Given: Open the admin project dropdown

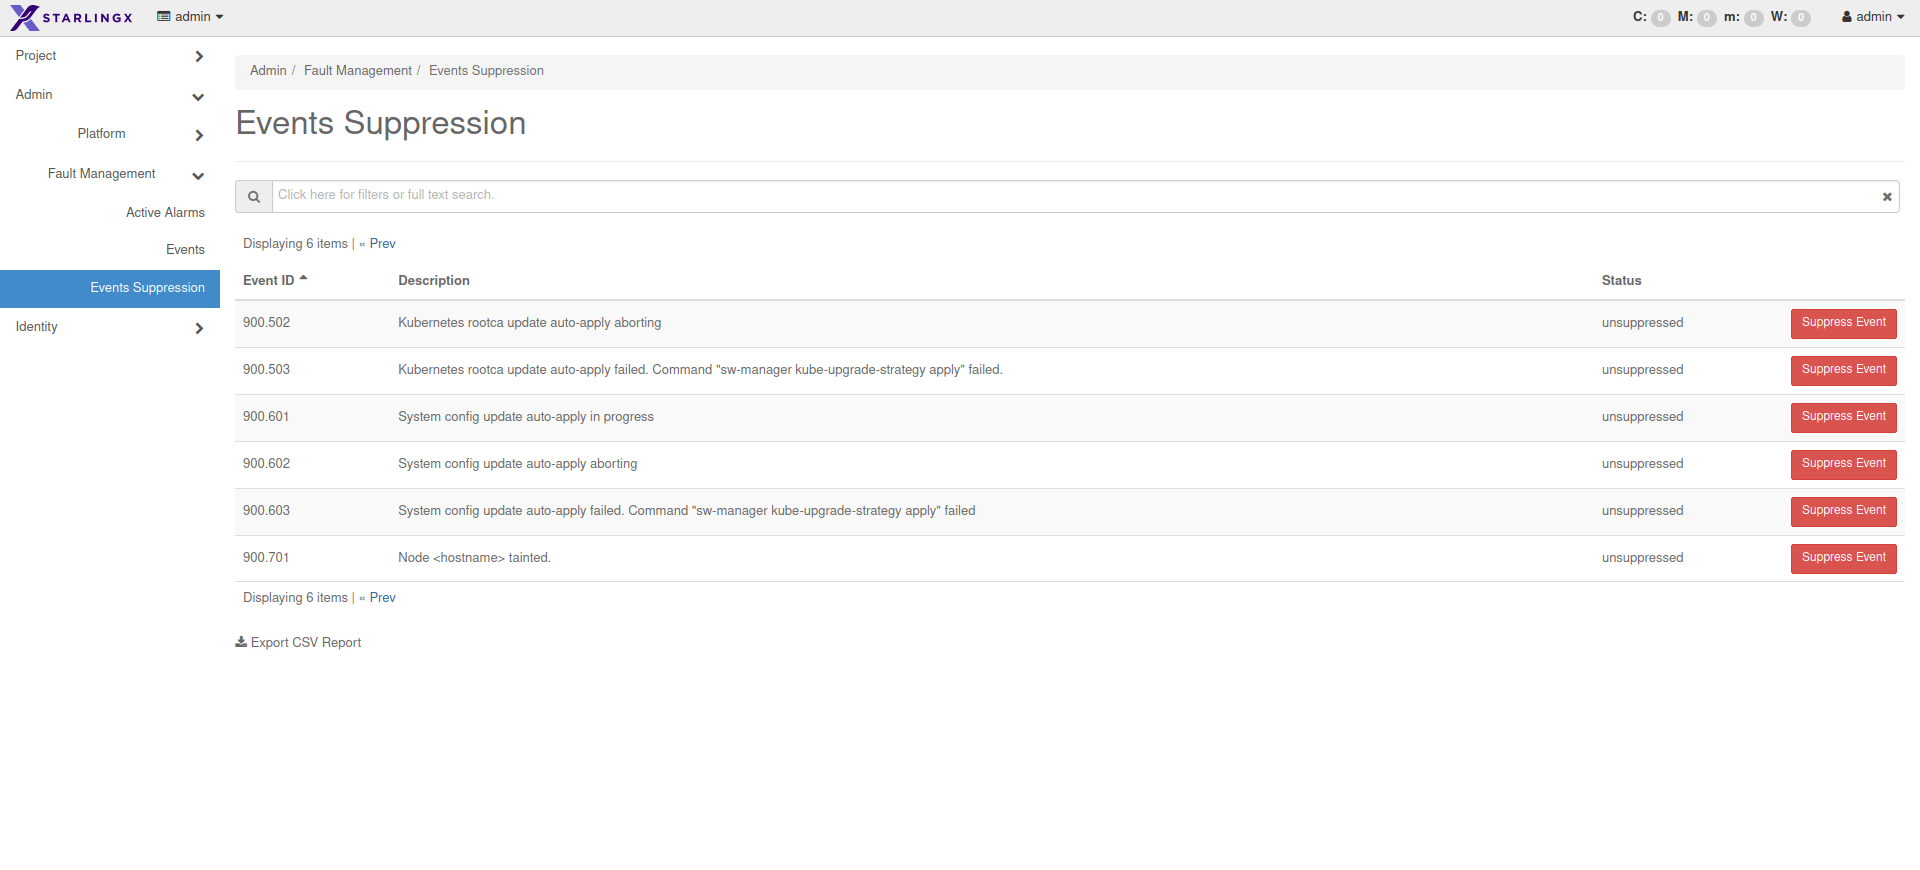Looking at the screenshot, I should pyautogui.click(x=190, y=17).
